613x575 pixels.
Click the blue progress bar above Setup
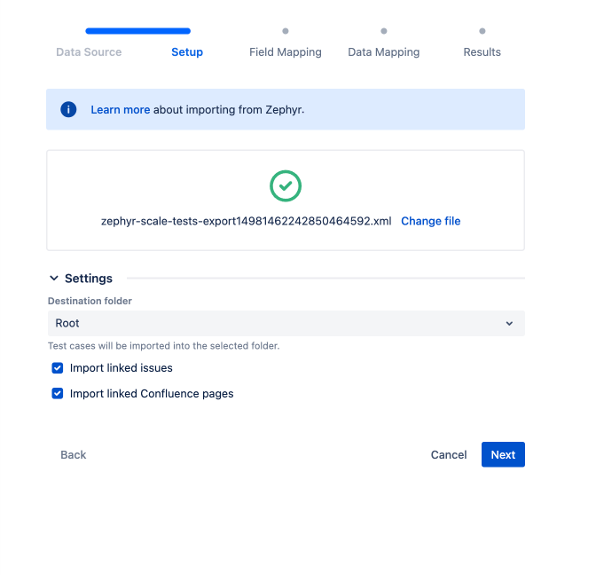(x=138, y=31)
